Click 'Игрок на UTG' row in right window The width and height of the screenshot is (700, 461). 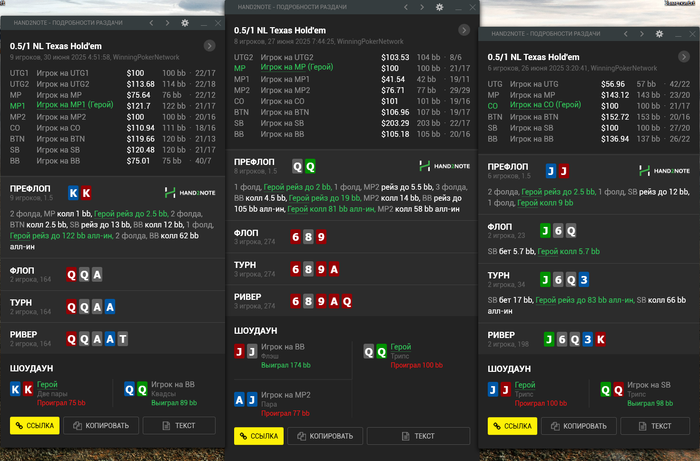point(589,84)
